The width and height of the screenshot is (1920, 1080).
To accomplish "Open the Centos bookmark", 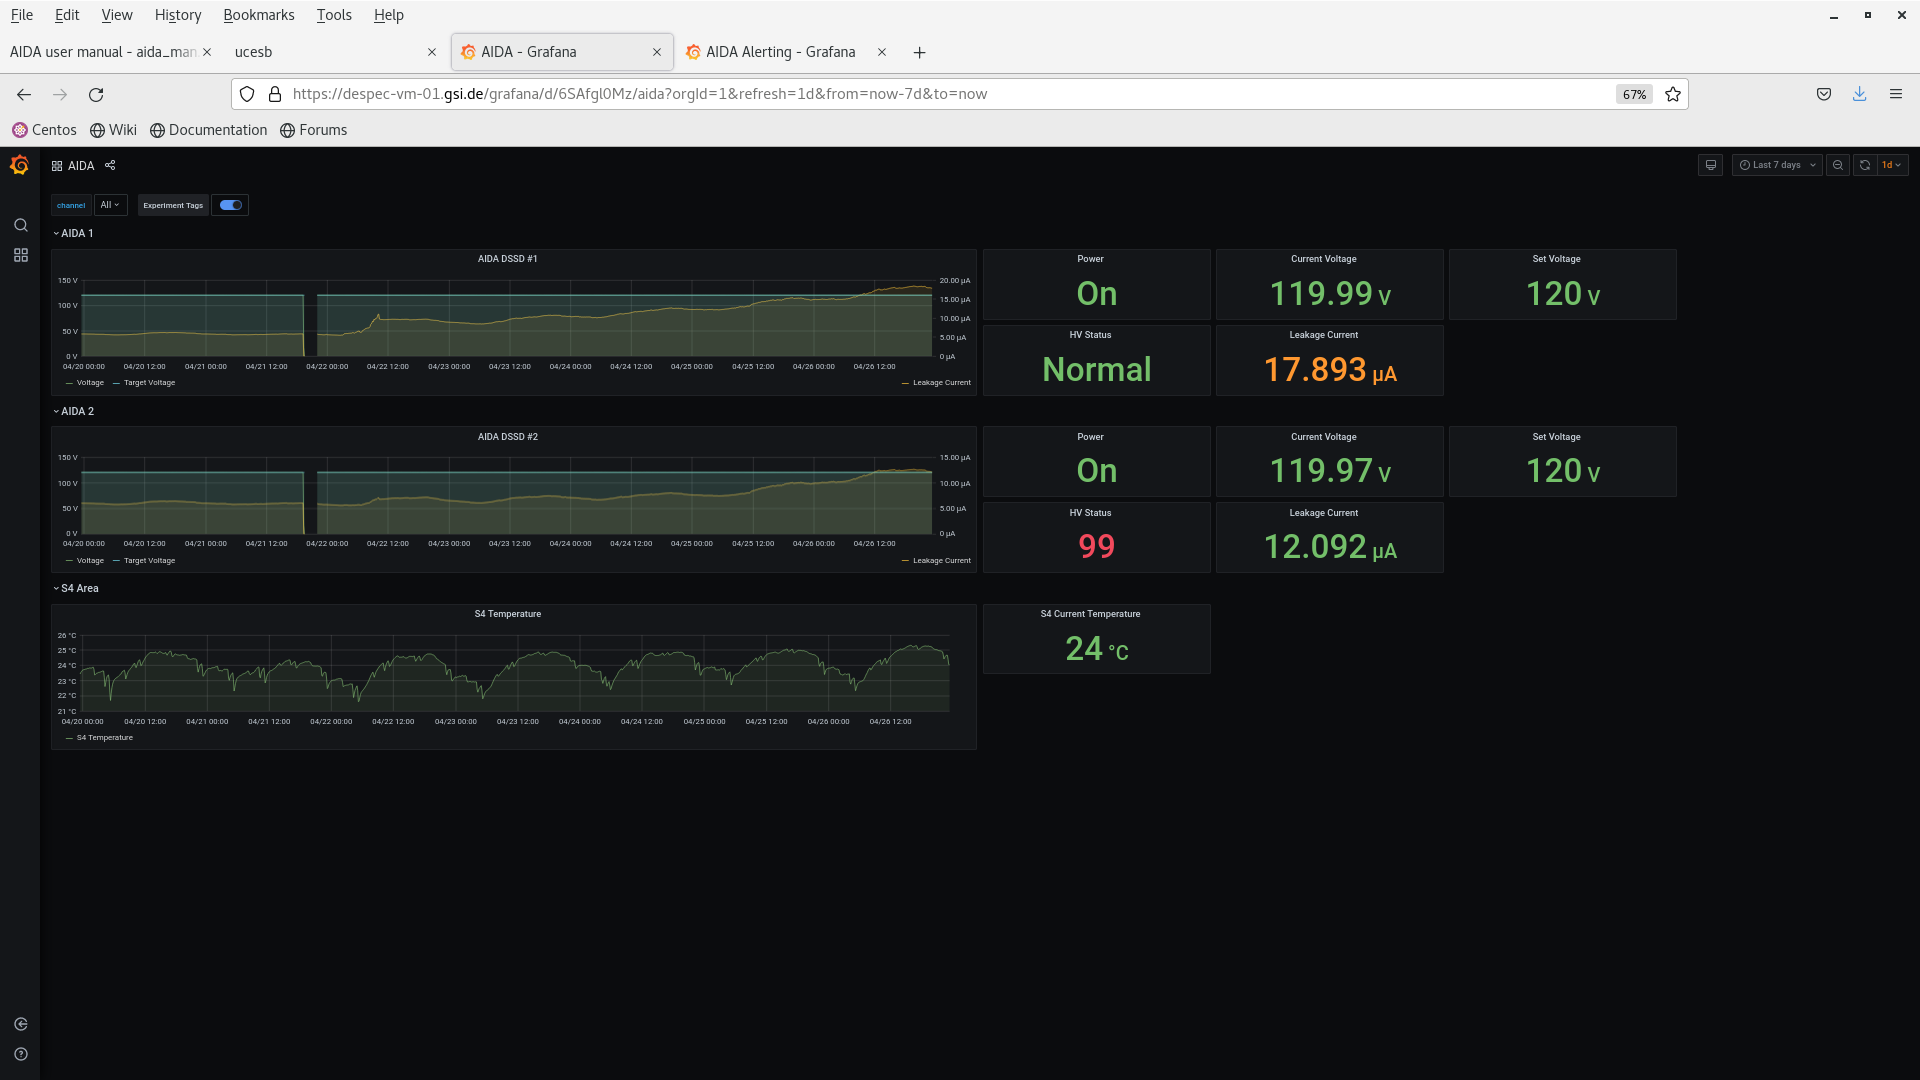I will tap(44, 130).
